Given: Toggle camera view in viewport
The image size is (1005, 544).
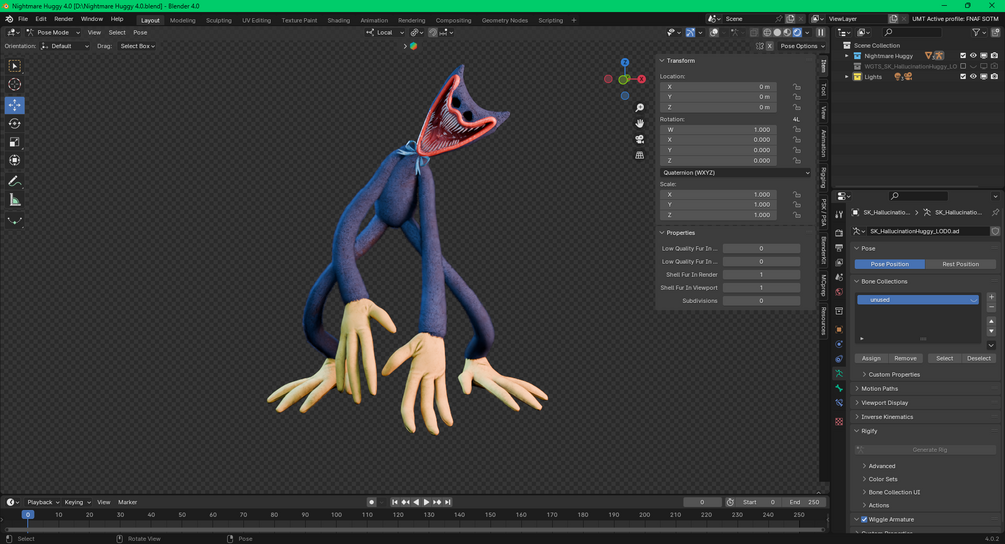Looking at the screenshot, I should point(639,139).
